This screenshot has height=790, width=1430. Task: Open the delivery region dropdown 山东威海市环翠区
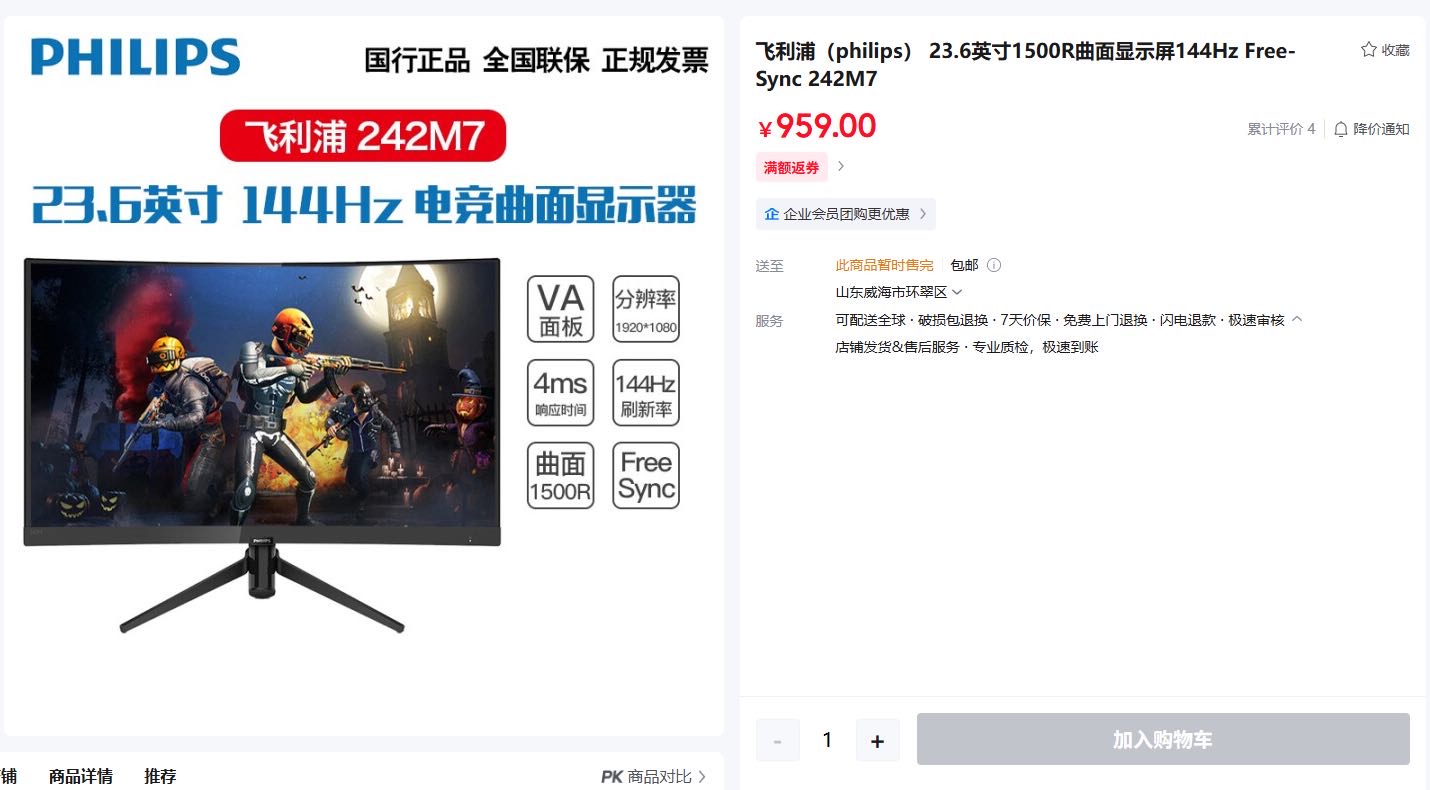tap(898, 292)
